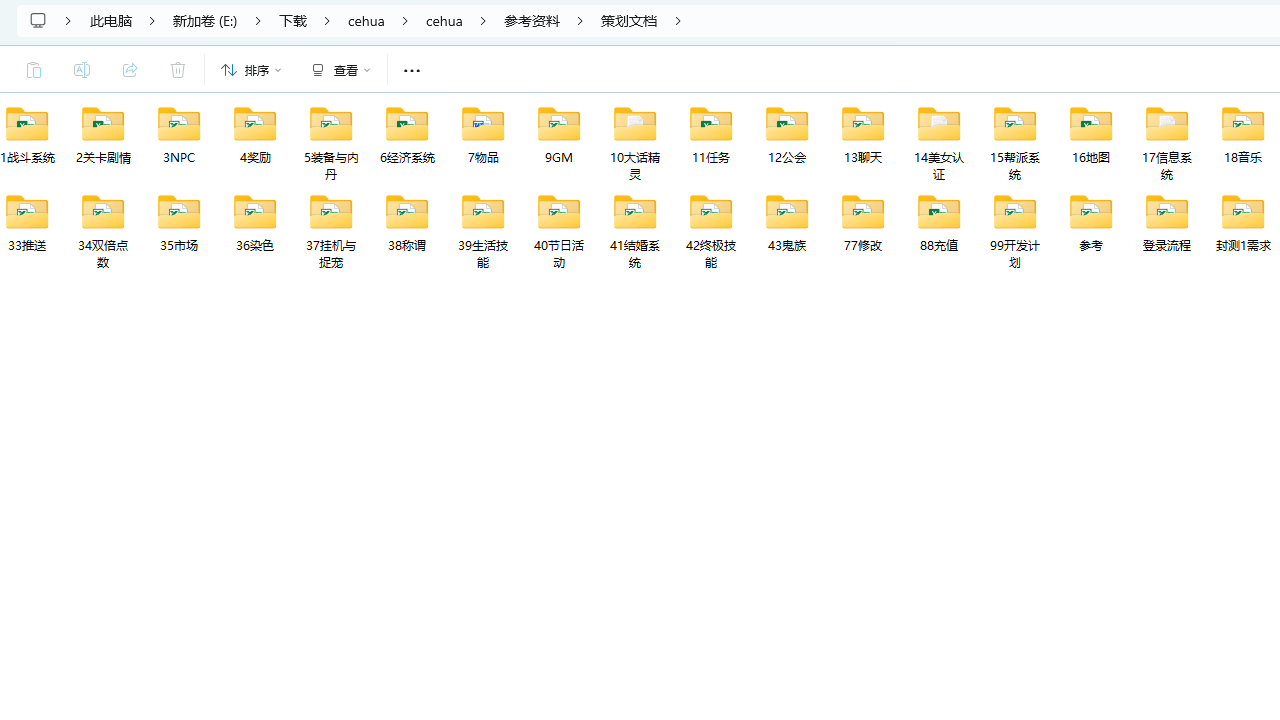Select the 3NPC folder

coord(178,130)
